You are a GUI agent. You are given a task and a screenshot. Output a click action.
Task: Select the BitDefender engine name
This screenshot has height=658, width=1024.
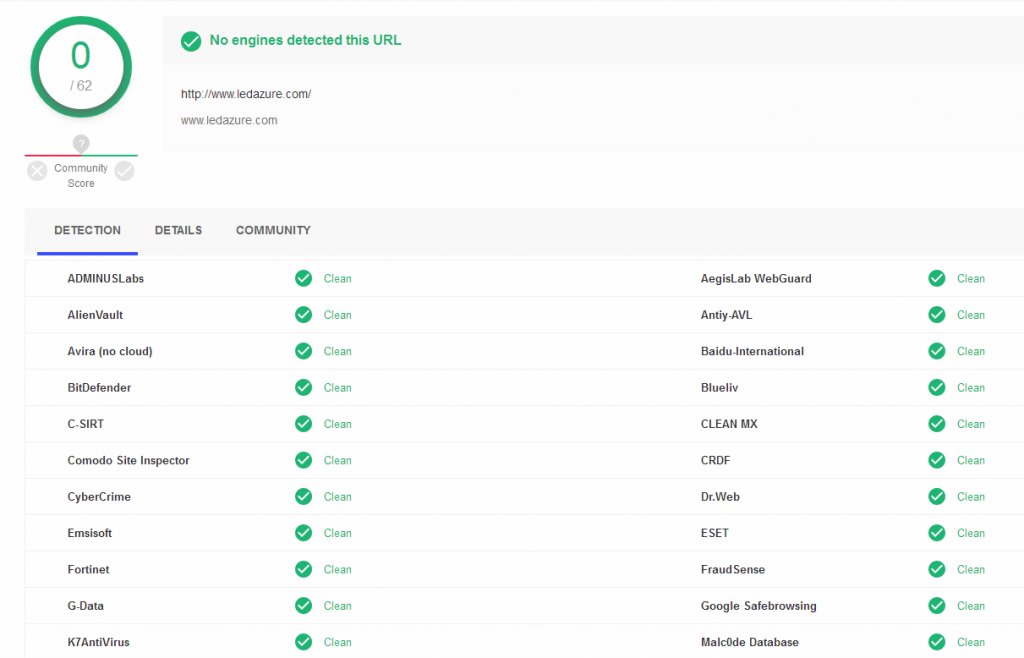pyautogui.click(x=99, y=388)
